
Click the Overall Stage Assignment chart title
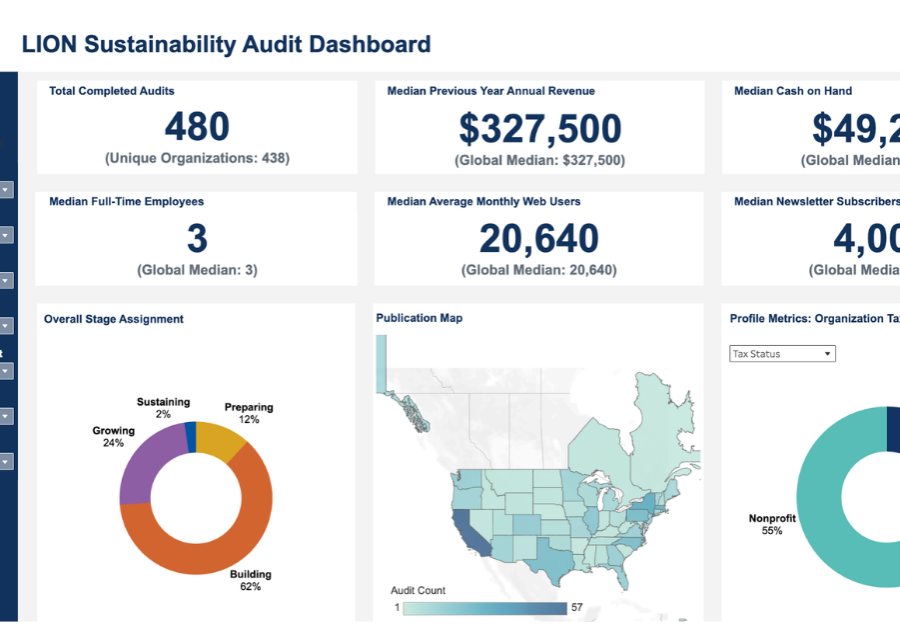114,319
